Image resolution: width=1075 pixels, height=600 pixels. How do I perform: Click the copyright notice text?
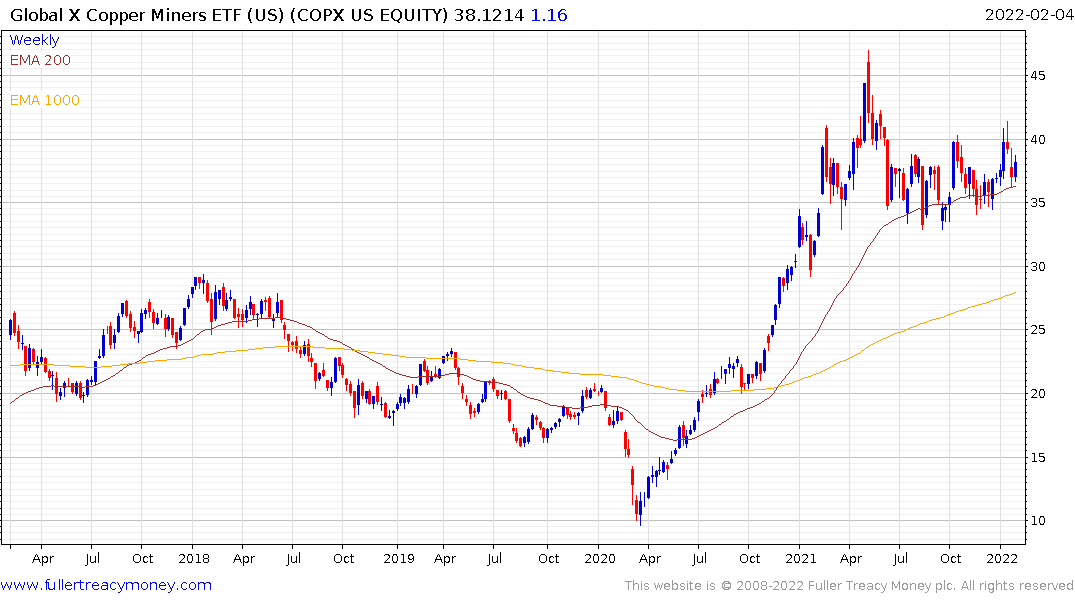tap(849, 585)
